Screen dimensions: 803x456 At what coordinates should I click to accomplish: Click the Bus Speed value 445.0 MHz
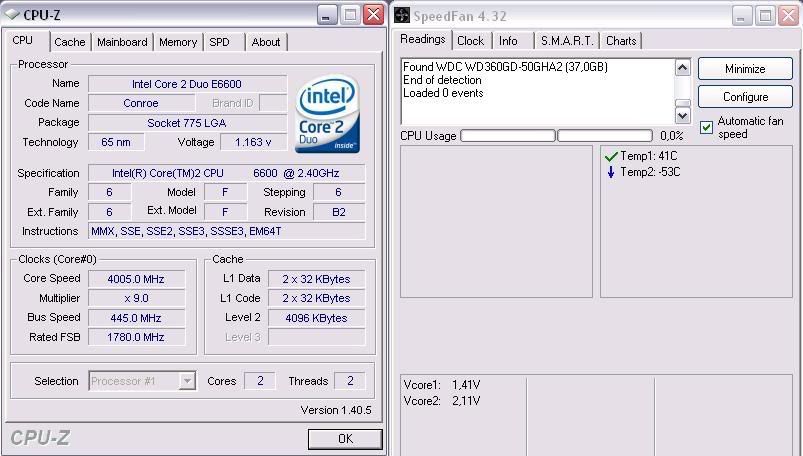tap(136, 318)
